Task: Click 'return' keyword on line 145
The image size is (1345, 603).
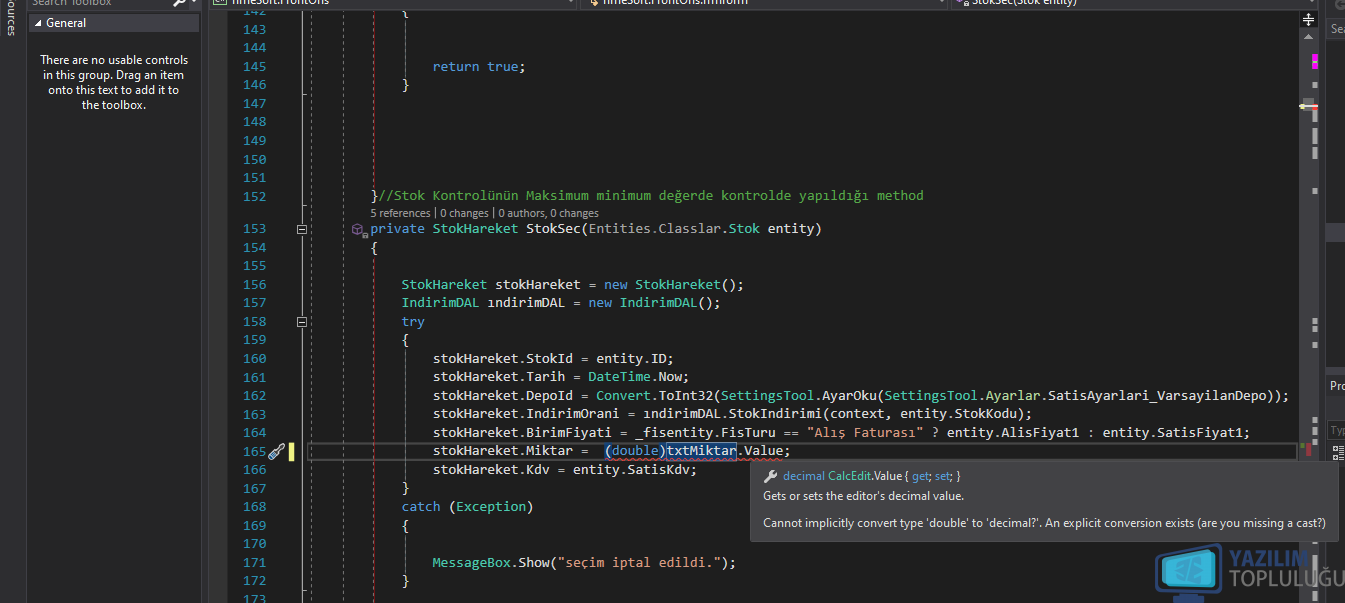Action: [456, 67]
